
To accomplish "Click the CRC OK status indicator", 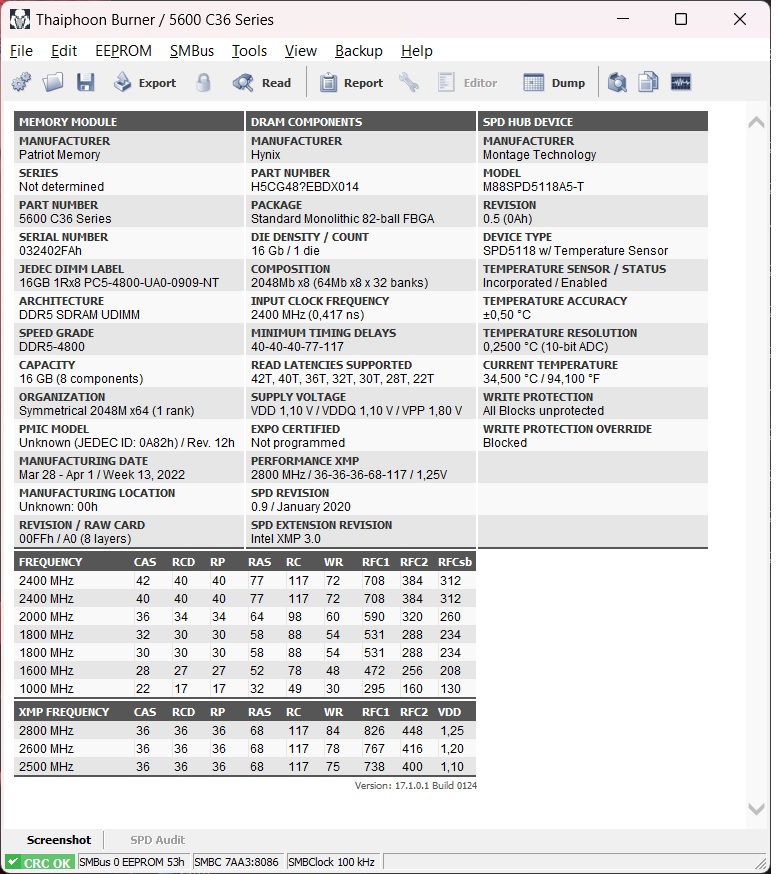I will 40,862.
